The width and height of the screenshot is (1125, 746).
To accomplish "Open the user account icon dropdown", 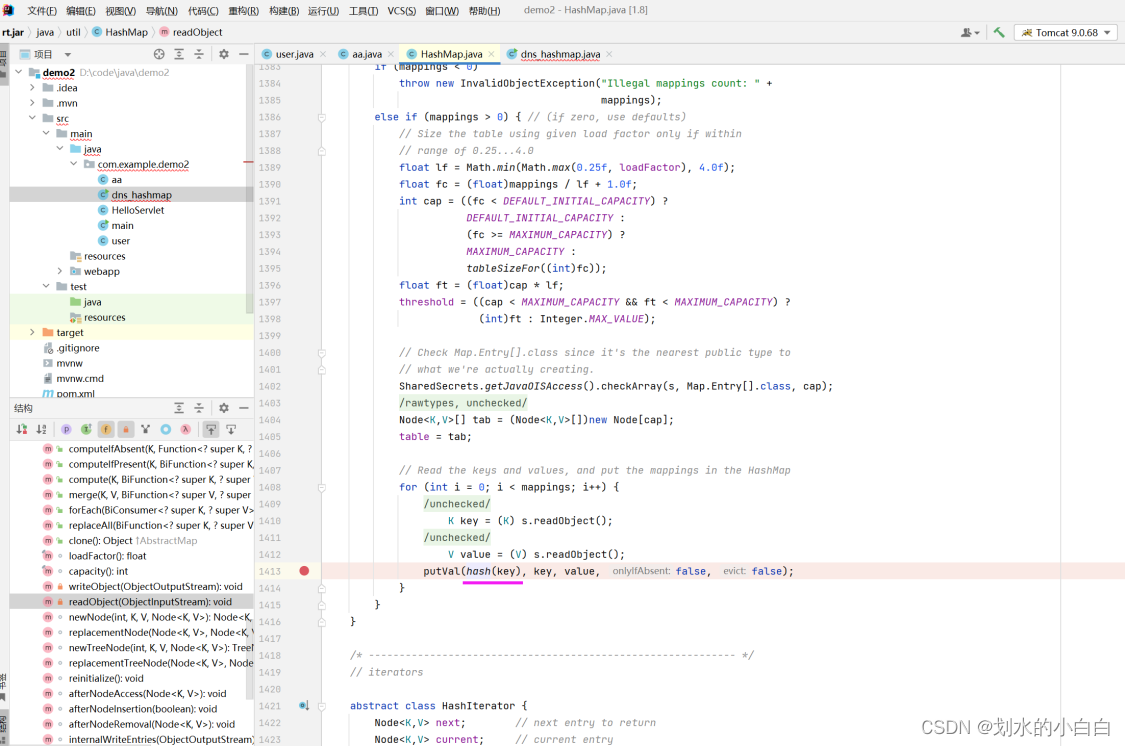I will point(970,32).
